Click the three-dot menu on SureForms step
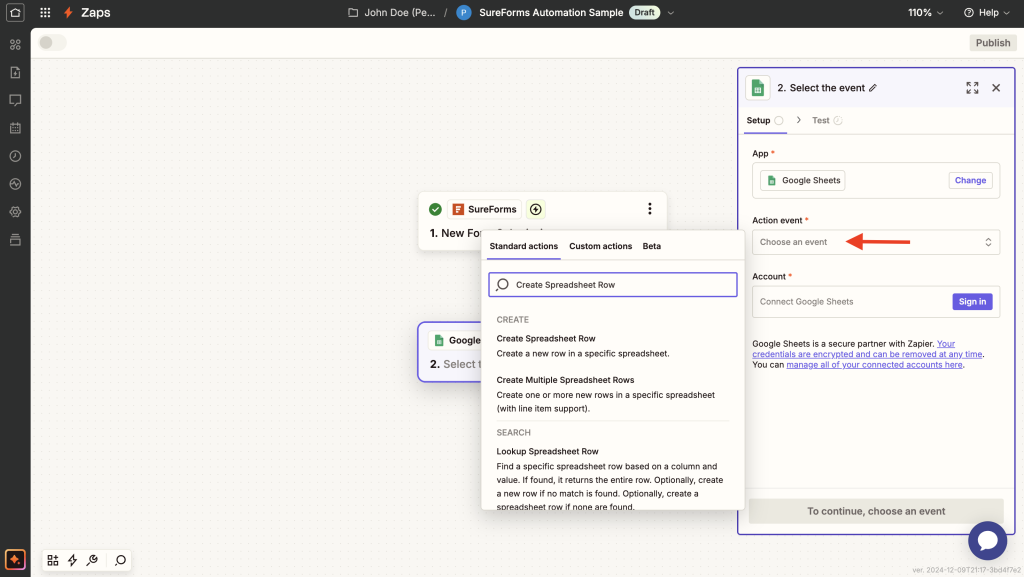Viewport: 1024px width, 577px height. [x=649, y=209]
